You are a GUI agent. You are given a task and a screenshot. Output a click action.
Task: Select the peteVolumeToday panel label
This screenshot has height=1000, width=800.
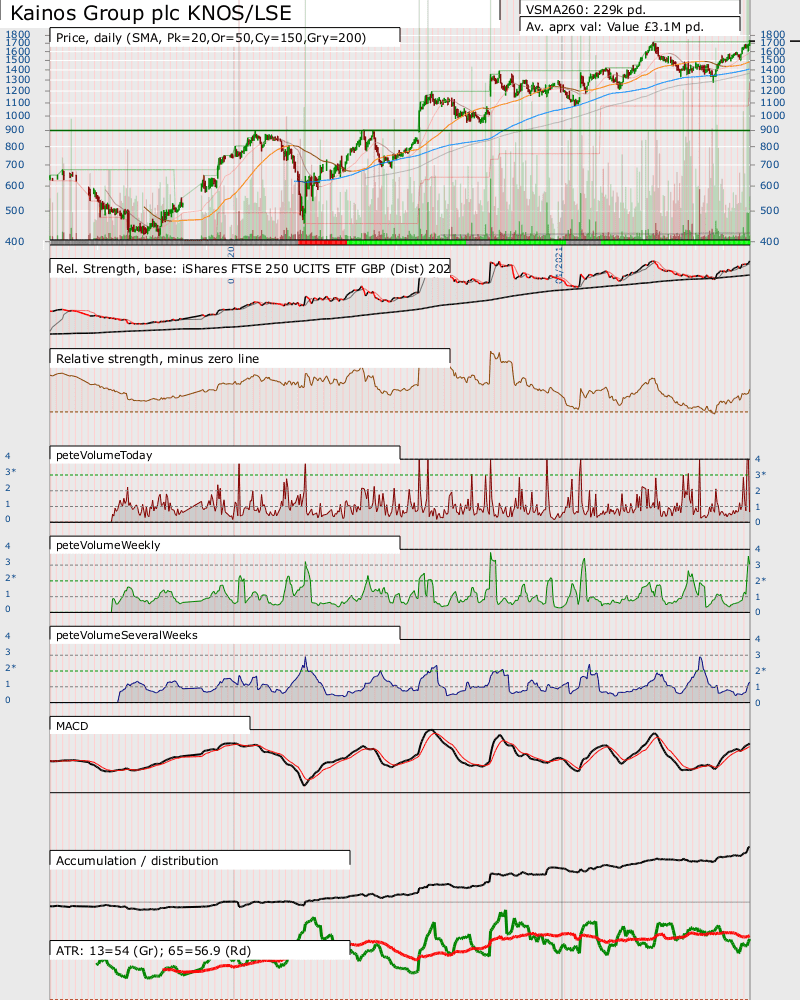point(104,455)
